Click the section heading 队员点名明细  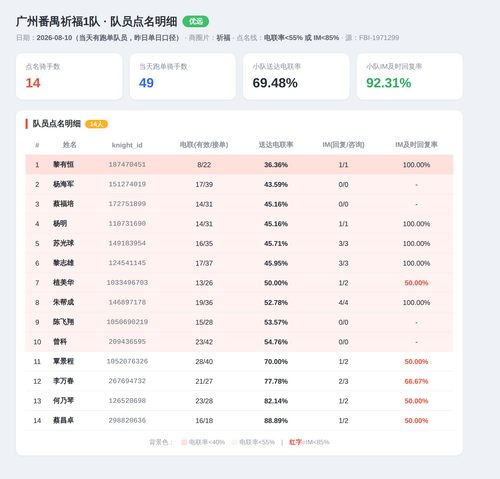pyautogui.click(x=57, y=124)
